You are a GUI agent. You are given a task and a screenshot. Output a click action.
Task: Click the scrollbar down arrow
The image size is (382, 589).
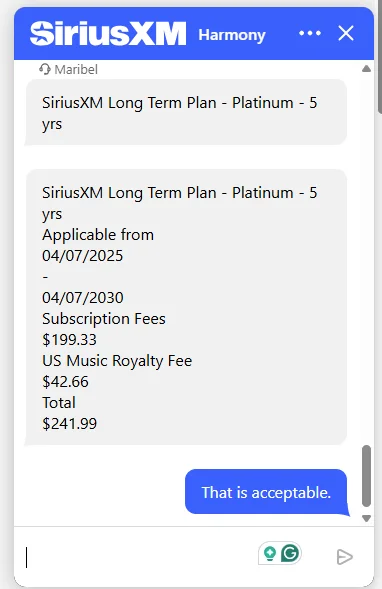(366, 518)
